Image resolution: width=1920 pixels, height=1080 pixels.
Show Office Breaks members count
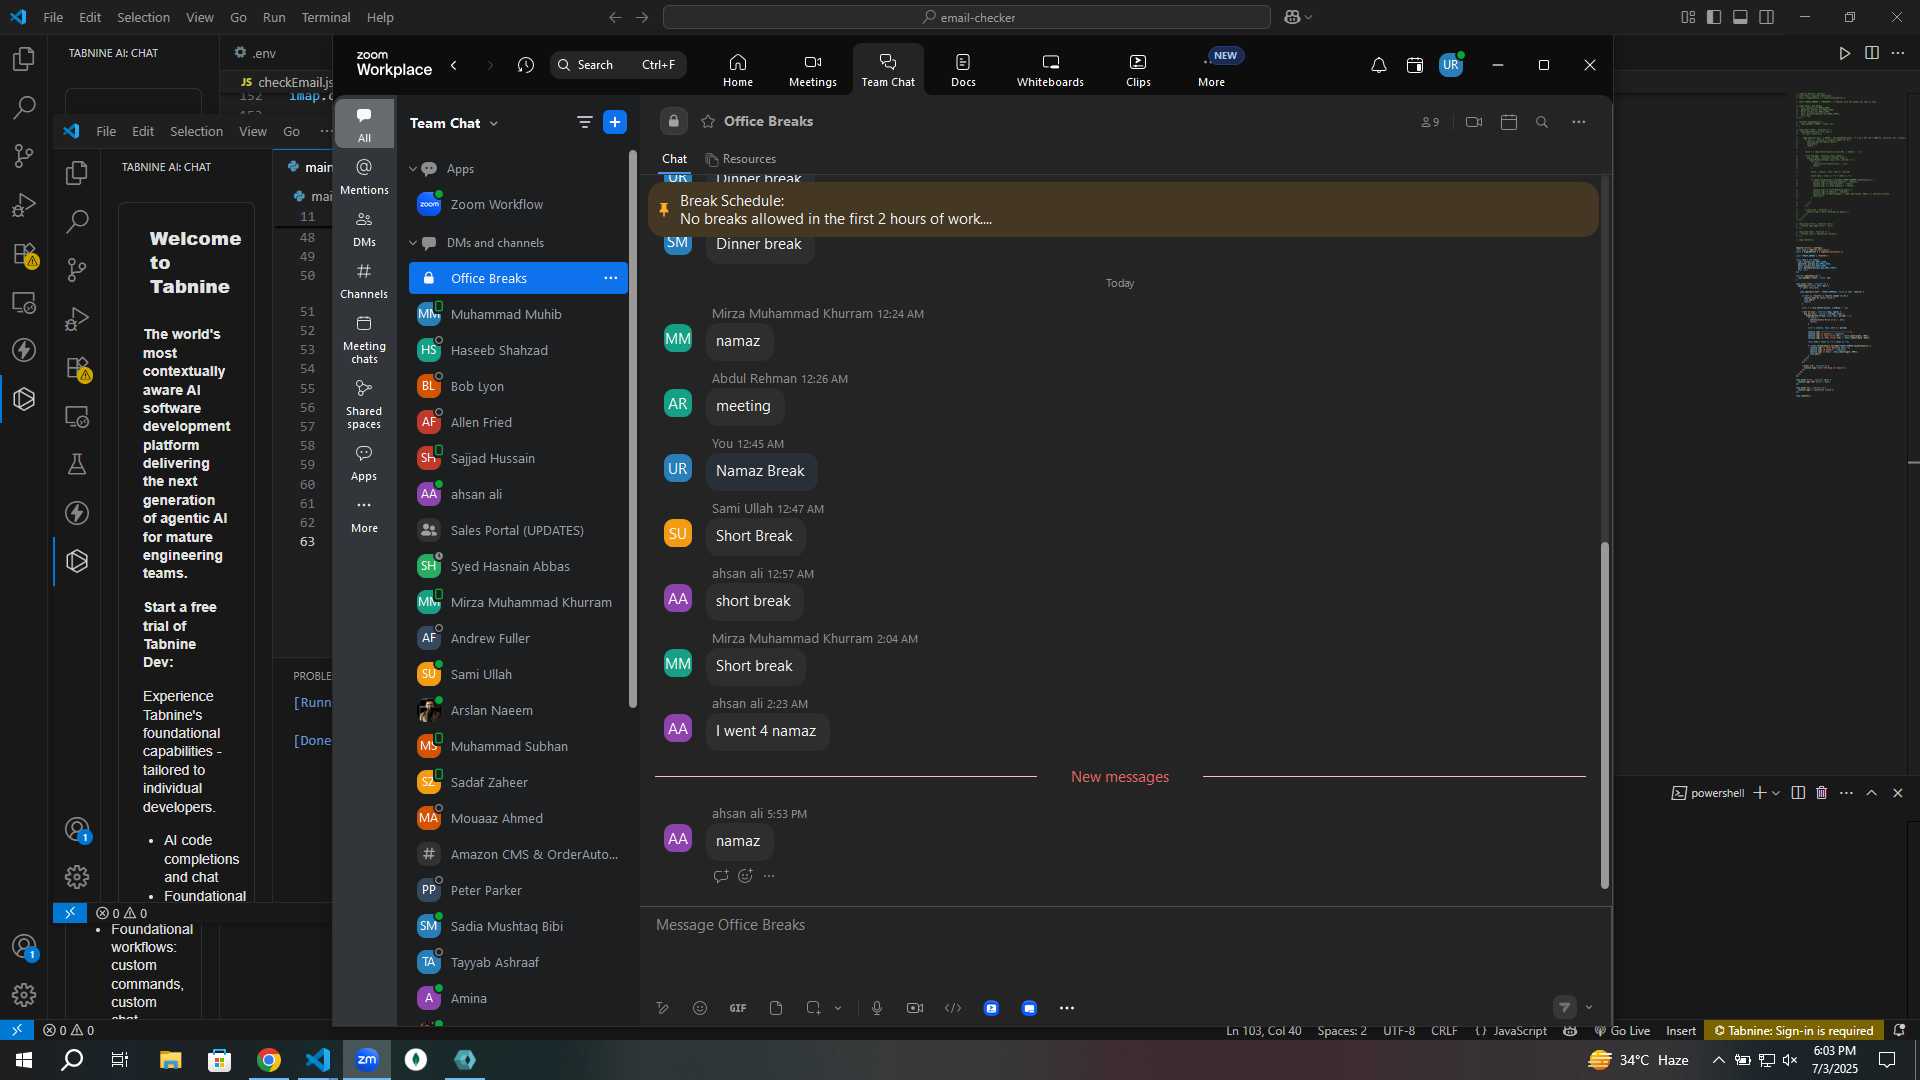[x=1430, y=122]
